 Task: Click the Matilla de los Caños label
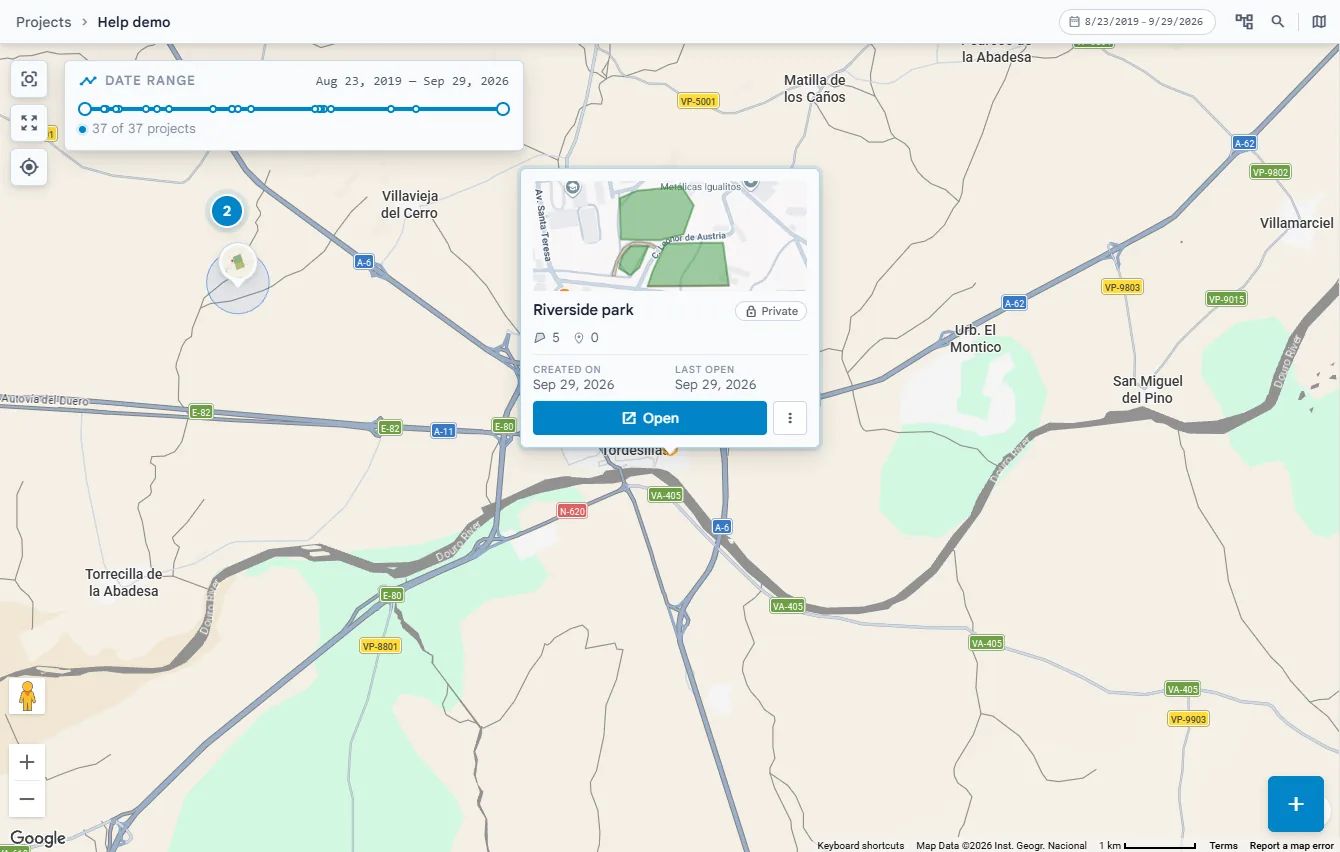coord(815,89)
